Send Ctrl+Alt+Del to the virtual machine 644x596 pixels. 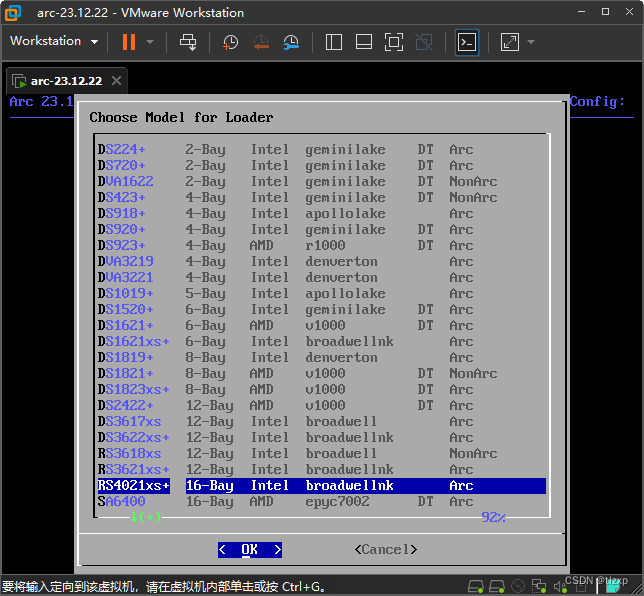tap(188, 42)
